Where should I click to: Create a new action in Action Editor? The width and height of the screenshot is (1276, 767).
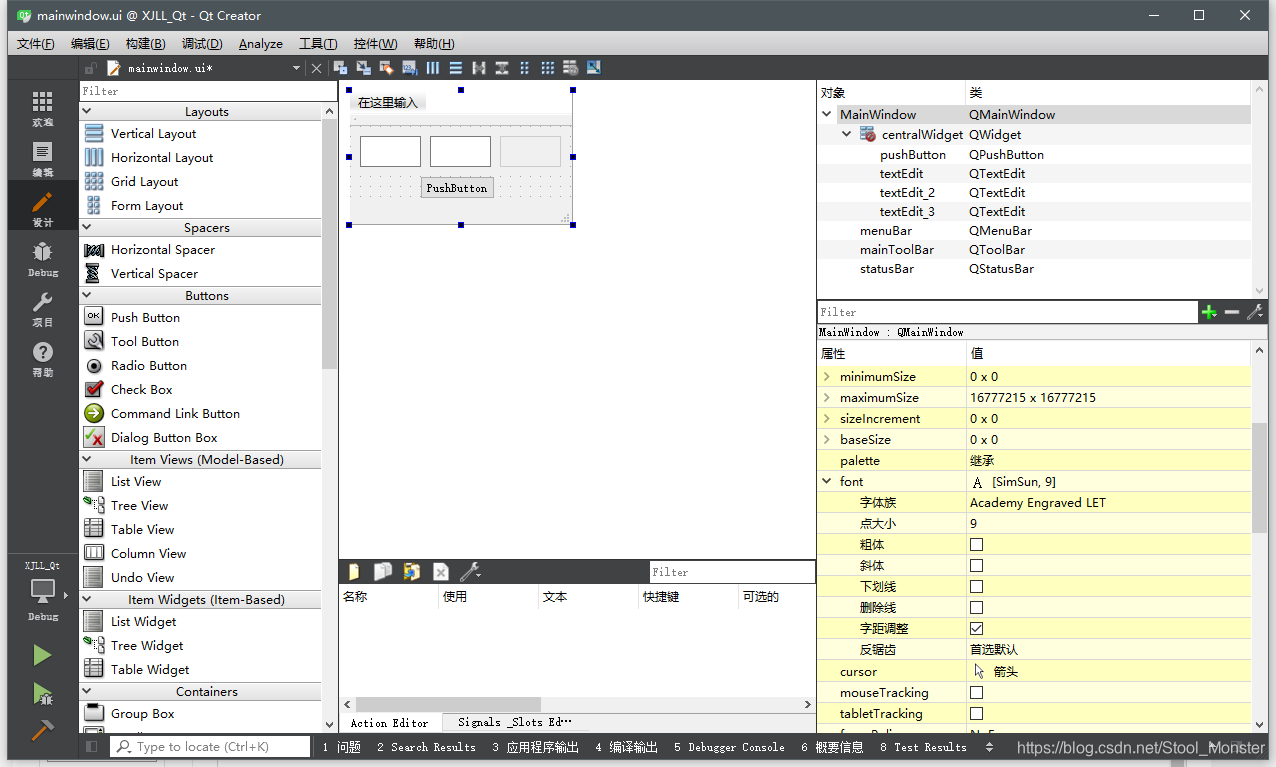[354, 572]
